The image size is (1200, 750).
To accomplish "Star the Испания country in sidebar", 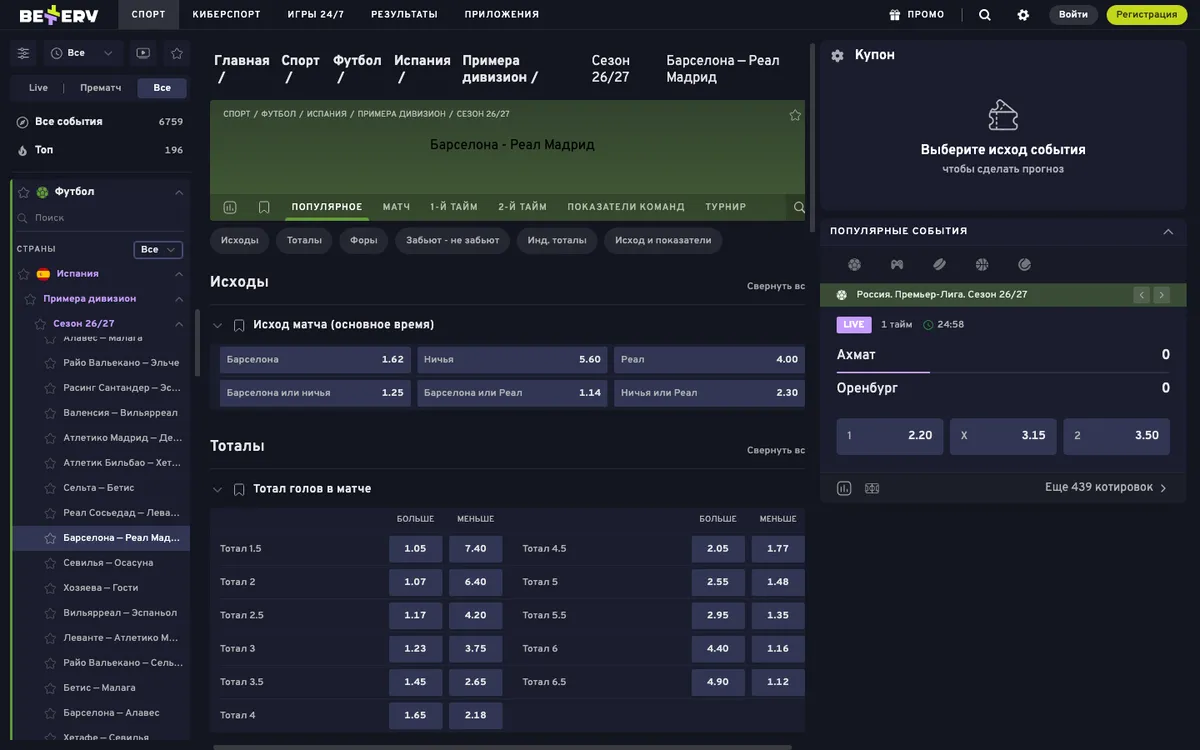I will click(24, 274).
